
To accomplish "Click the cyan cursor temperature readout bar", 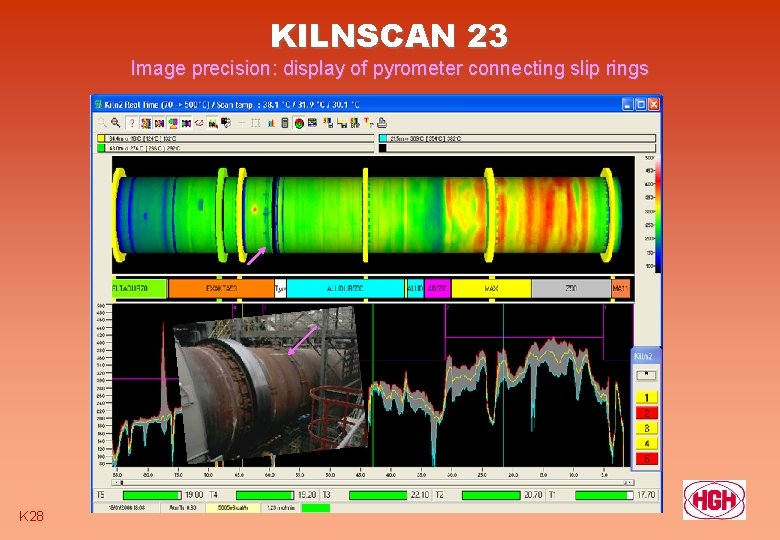I will [x=521, y=139].
